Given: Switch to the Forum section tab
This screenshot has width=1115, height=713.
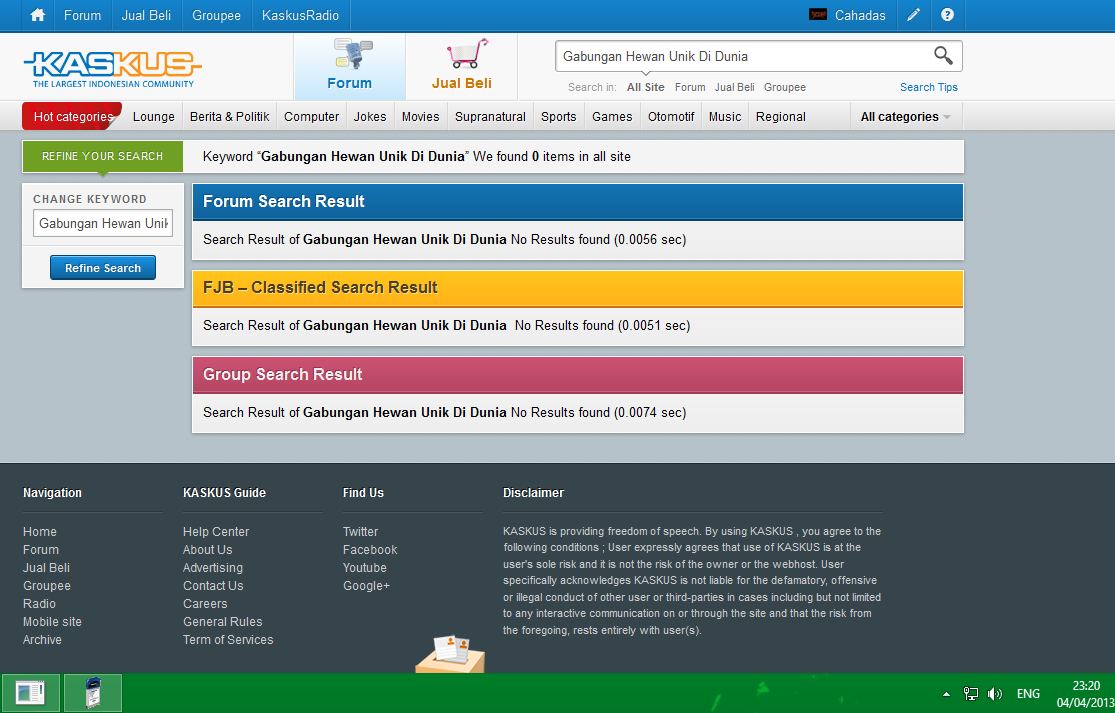Looking at the screenshot, I should click(x=350, y=67).
